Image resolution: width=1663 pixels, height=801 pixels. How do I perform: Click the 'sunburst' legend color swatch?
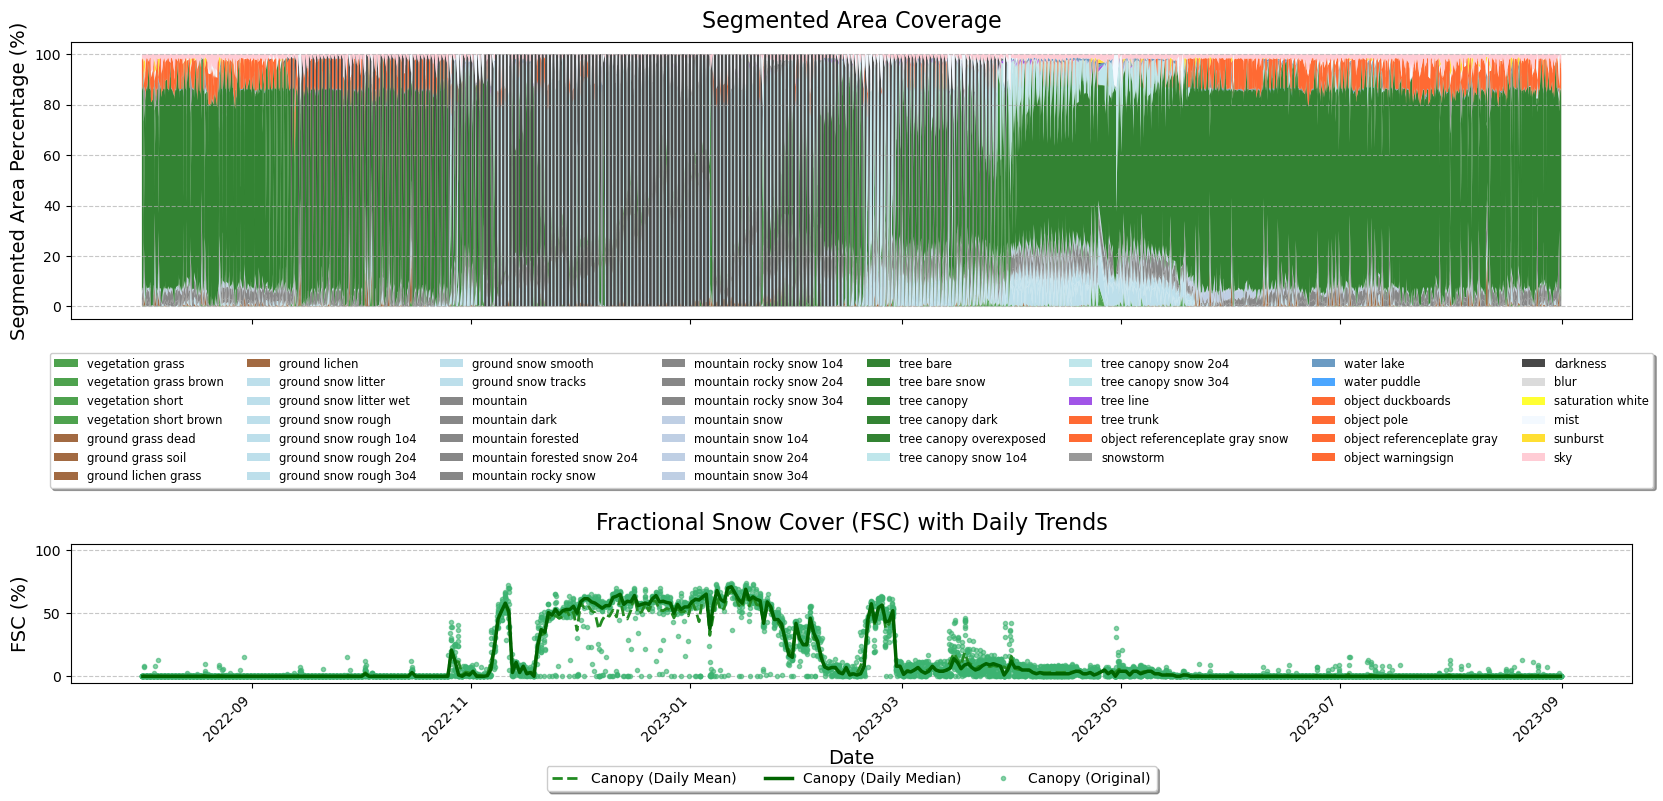click(1533, 439)
